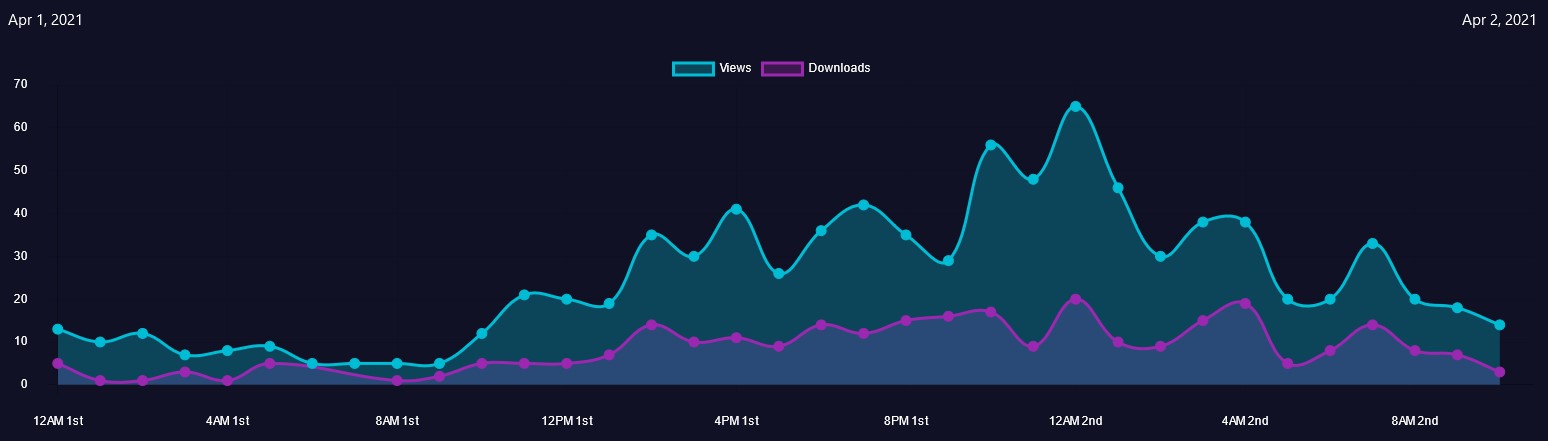1548x441 pixels.
Task: Click the Apr 1, 2021 start date label
Action: [x=45, y=20]
